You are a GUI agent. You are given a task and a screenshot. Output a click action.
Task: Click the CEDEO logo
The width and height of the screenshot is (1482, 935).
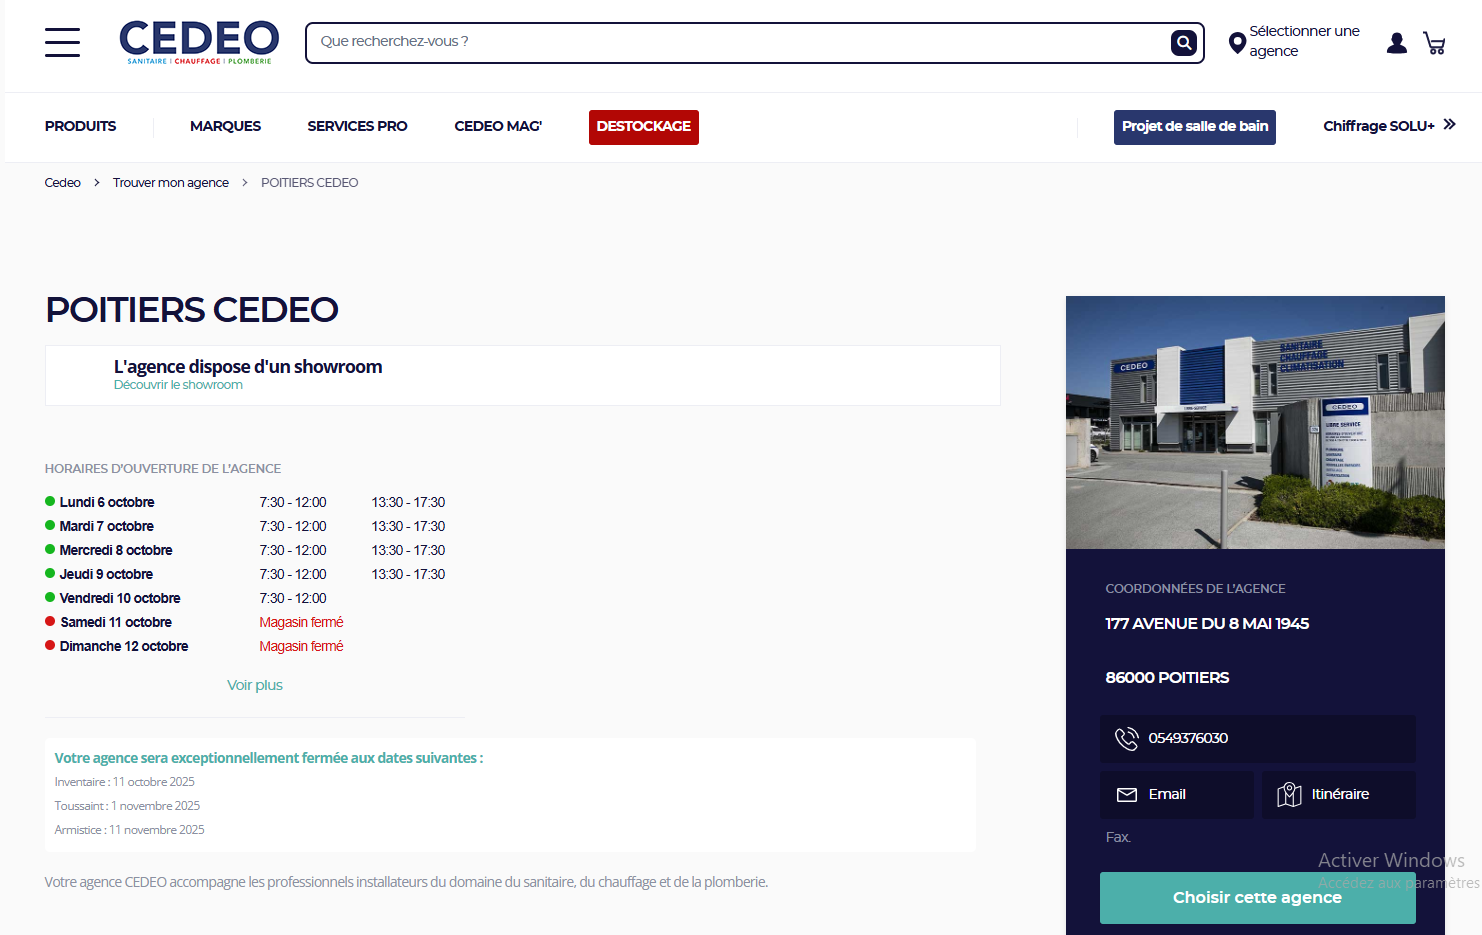198,42
